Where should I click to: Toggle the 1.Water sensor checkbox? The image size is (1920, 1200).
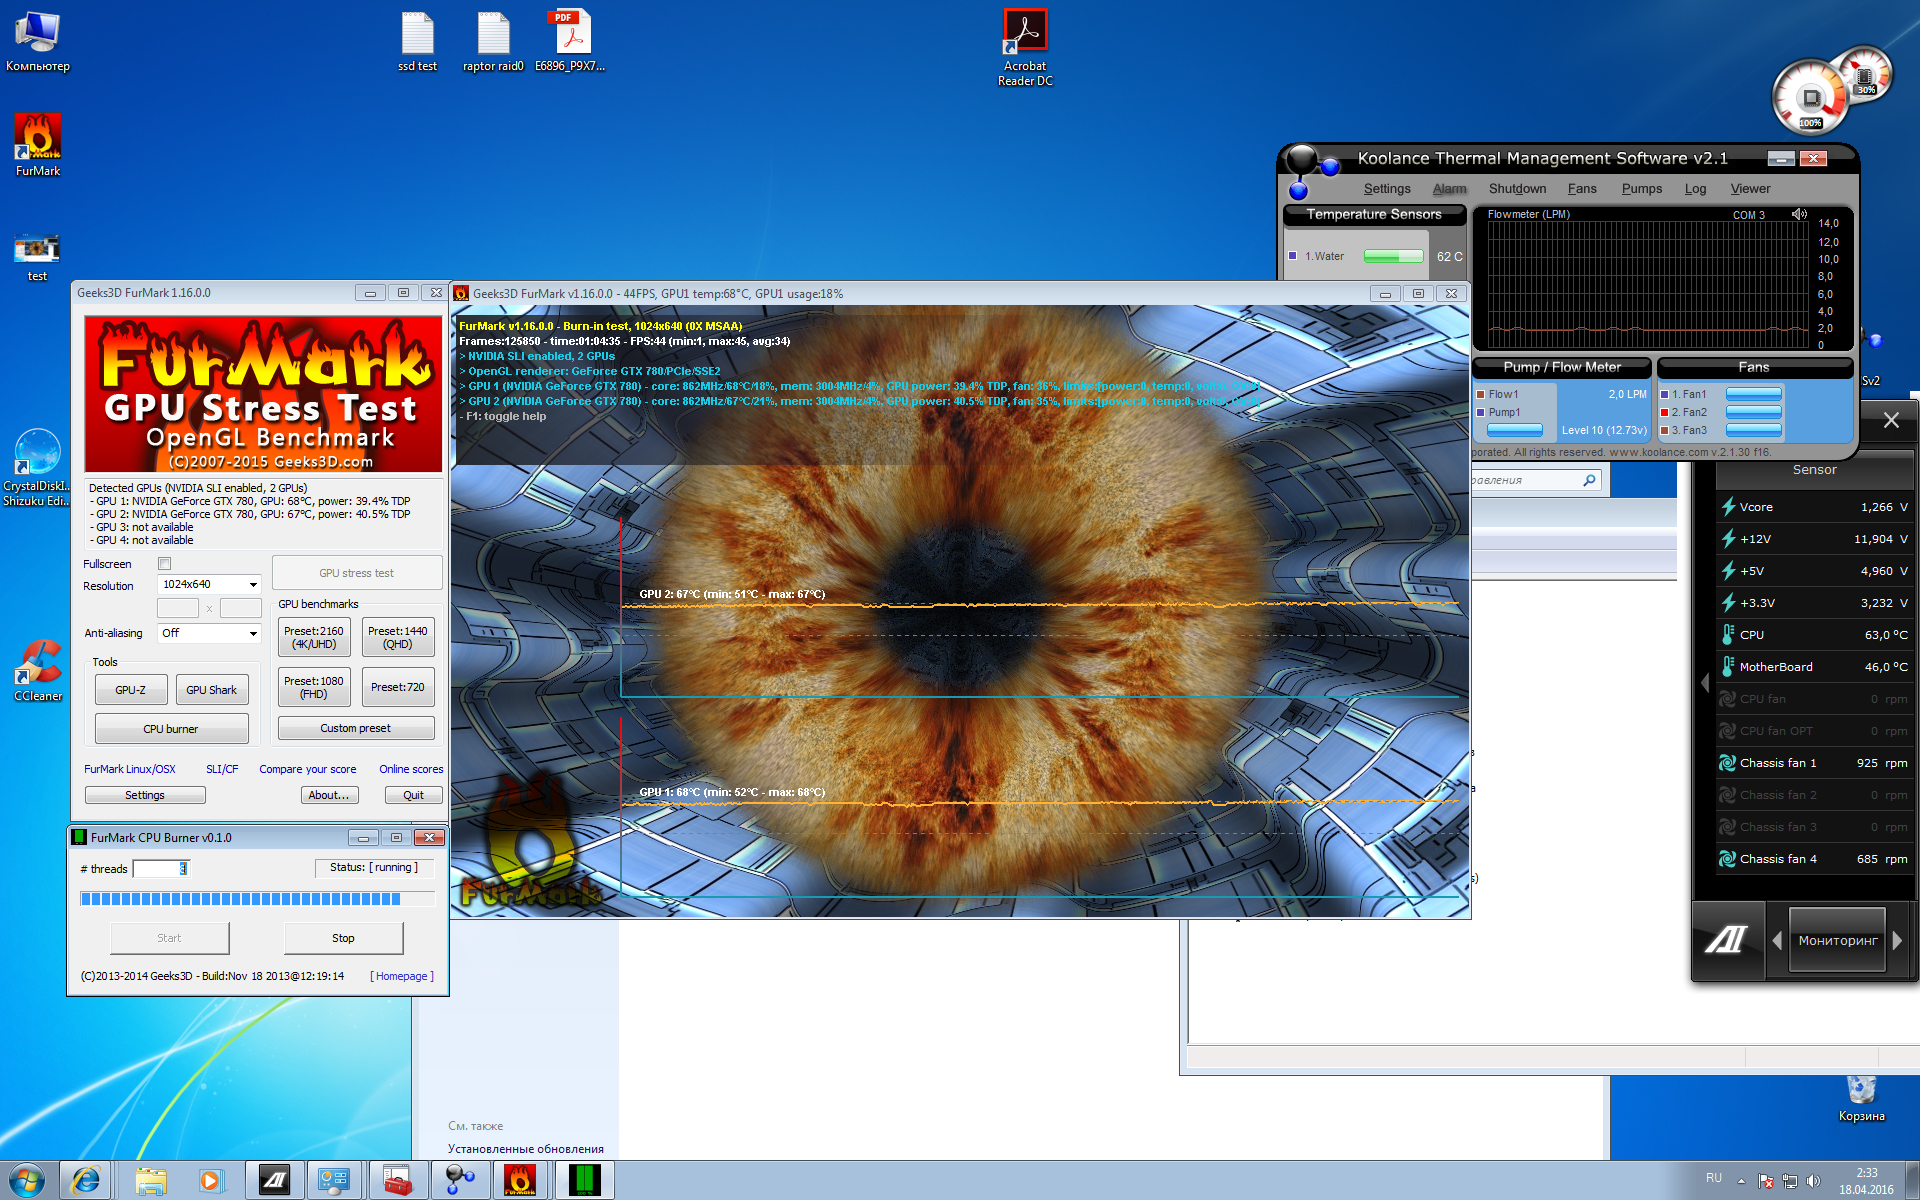click(x=1293, y=256)
